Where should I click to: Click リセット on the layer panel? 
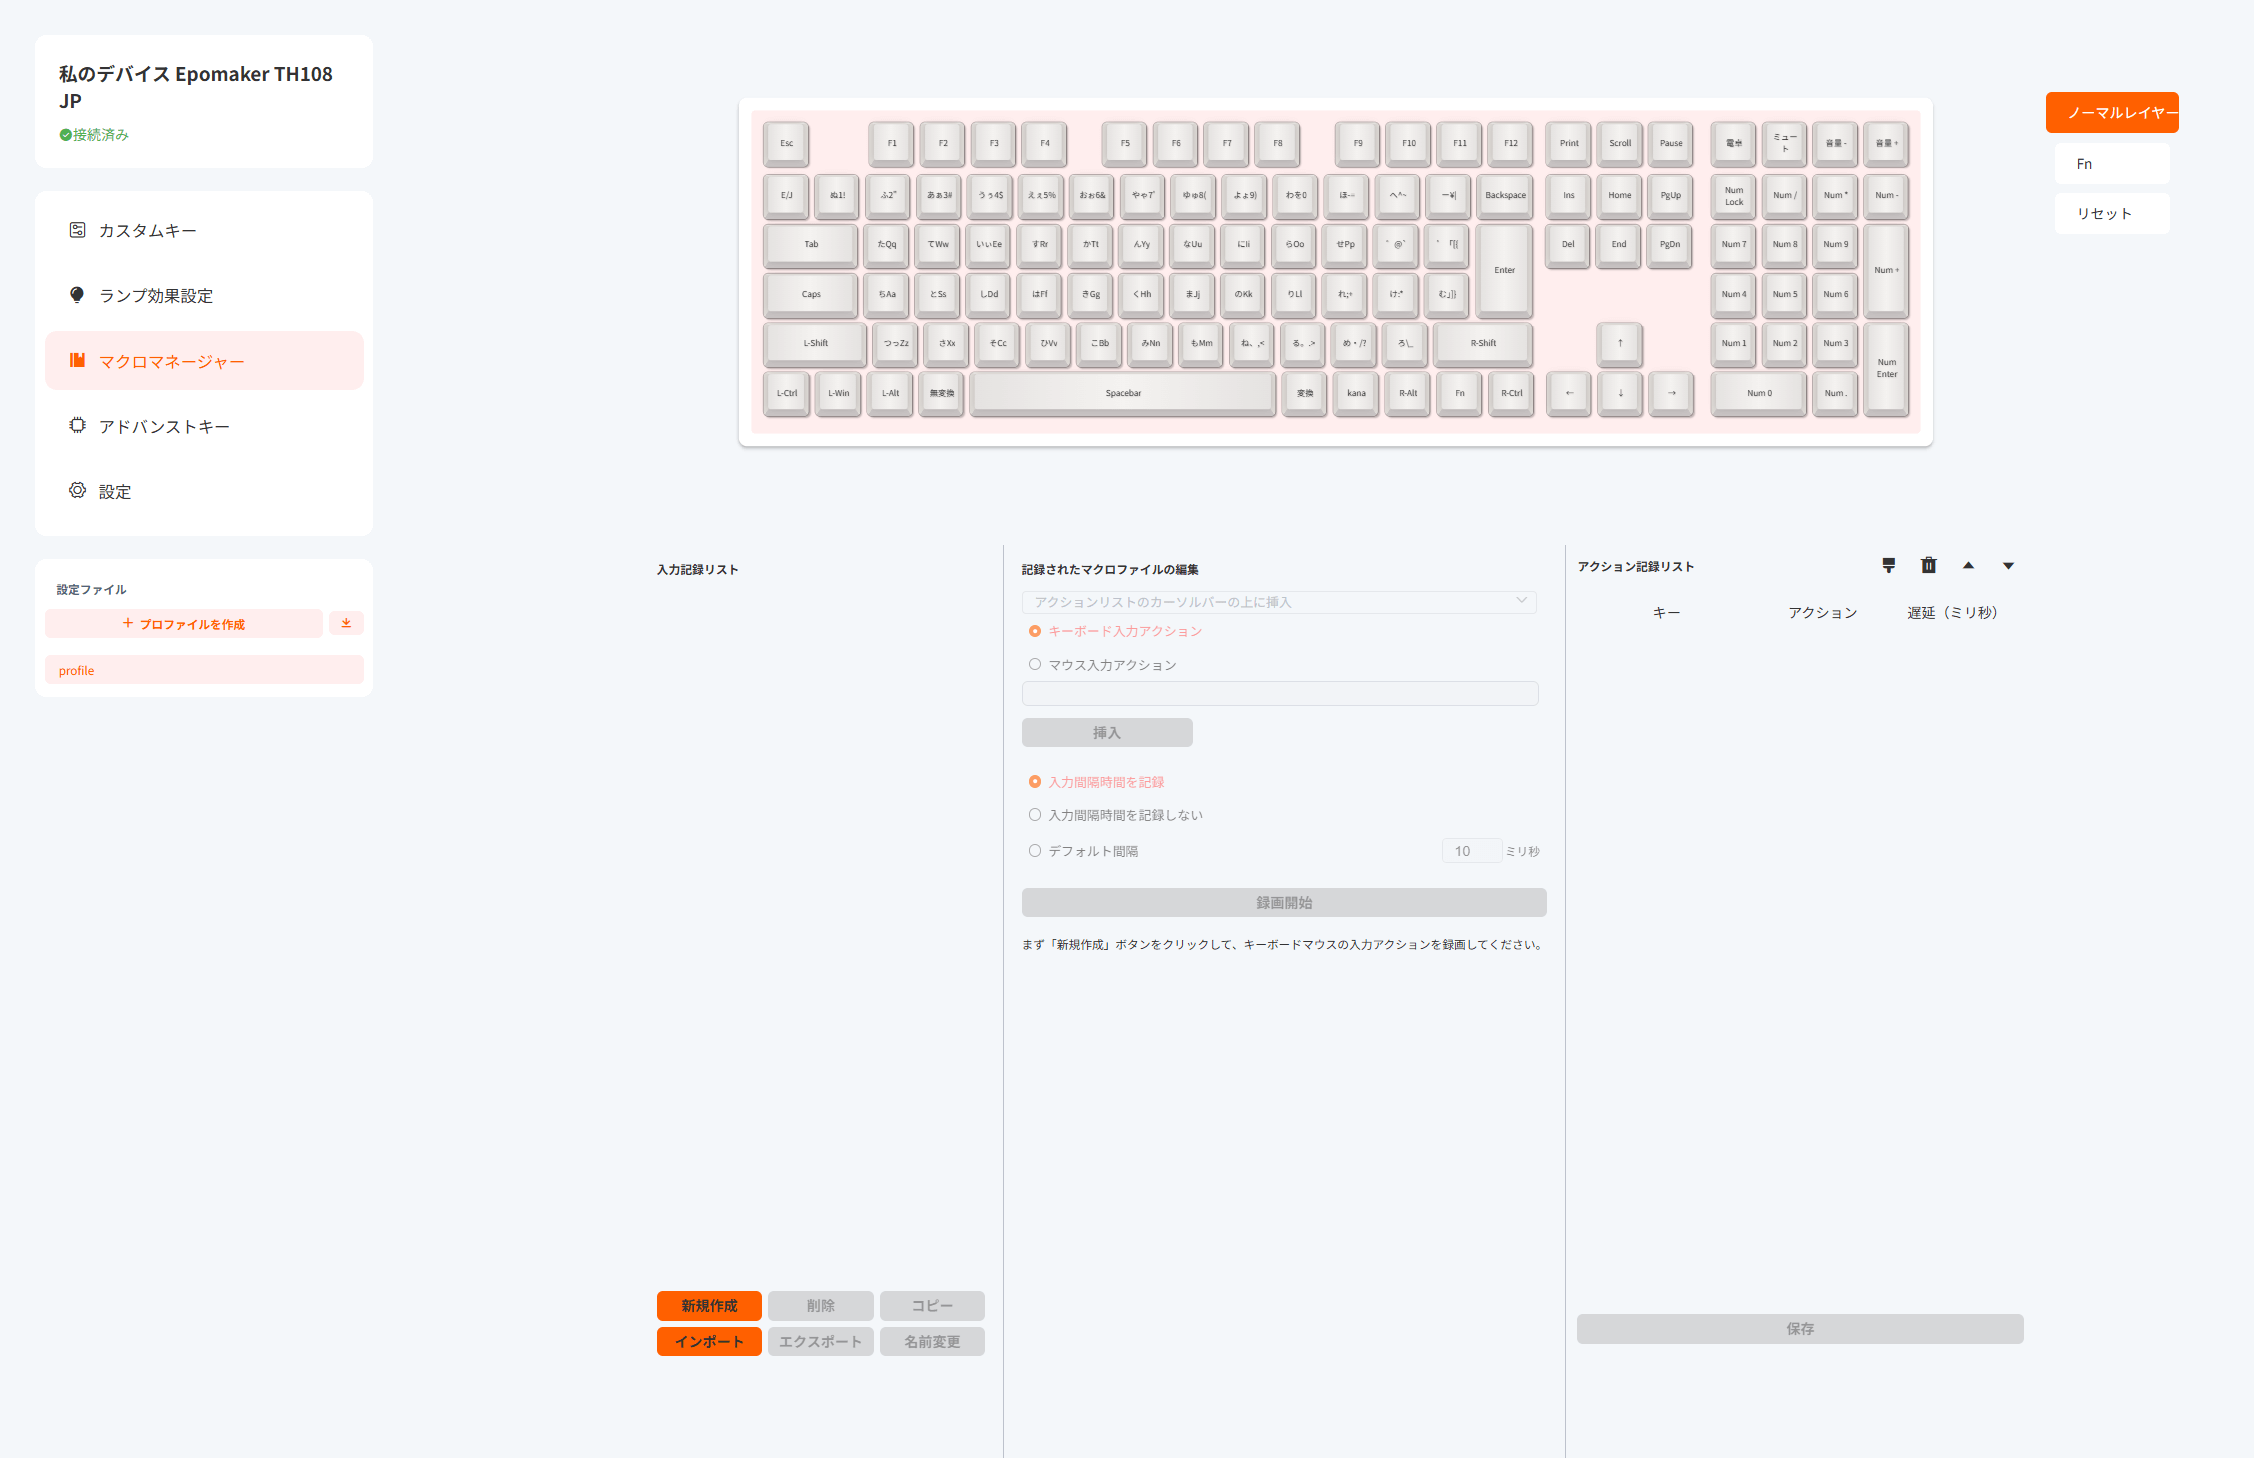pyautogui.click(x=2111, y=214)
